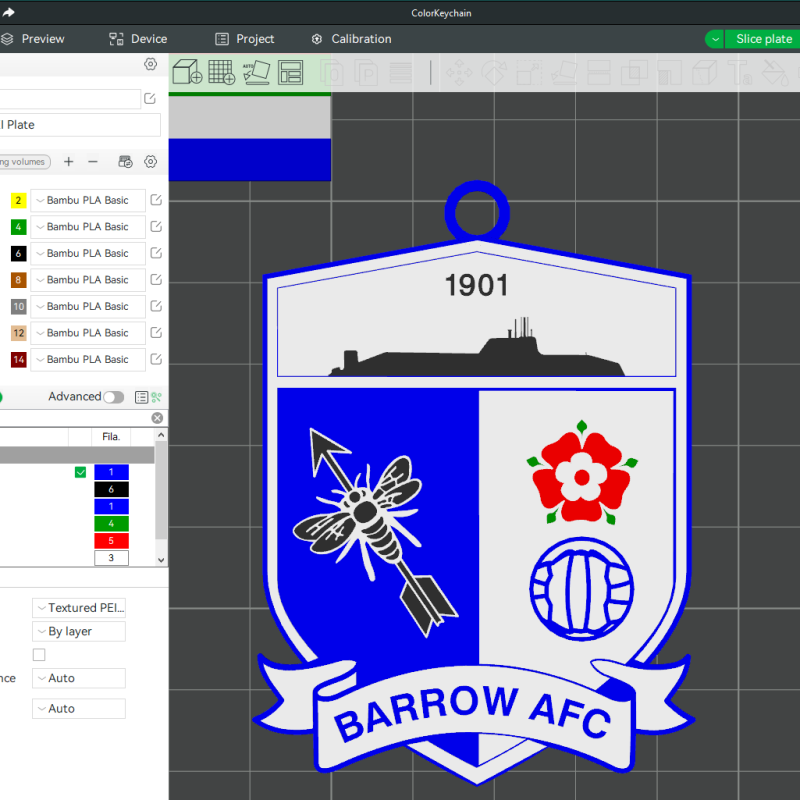
Task: Open the filament 10 Bambu PLA Basic dropdown
Action: pos(88,306)
